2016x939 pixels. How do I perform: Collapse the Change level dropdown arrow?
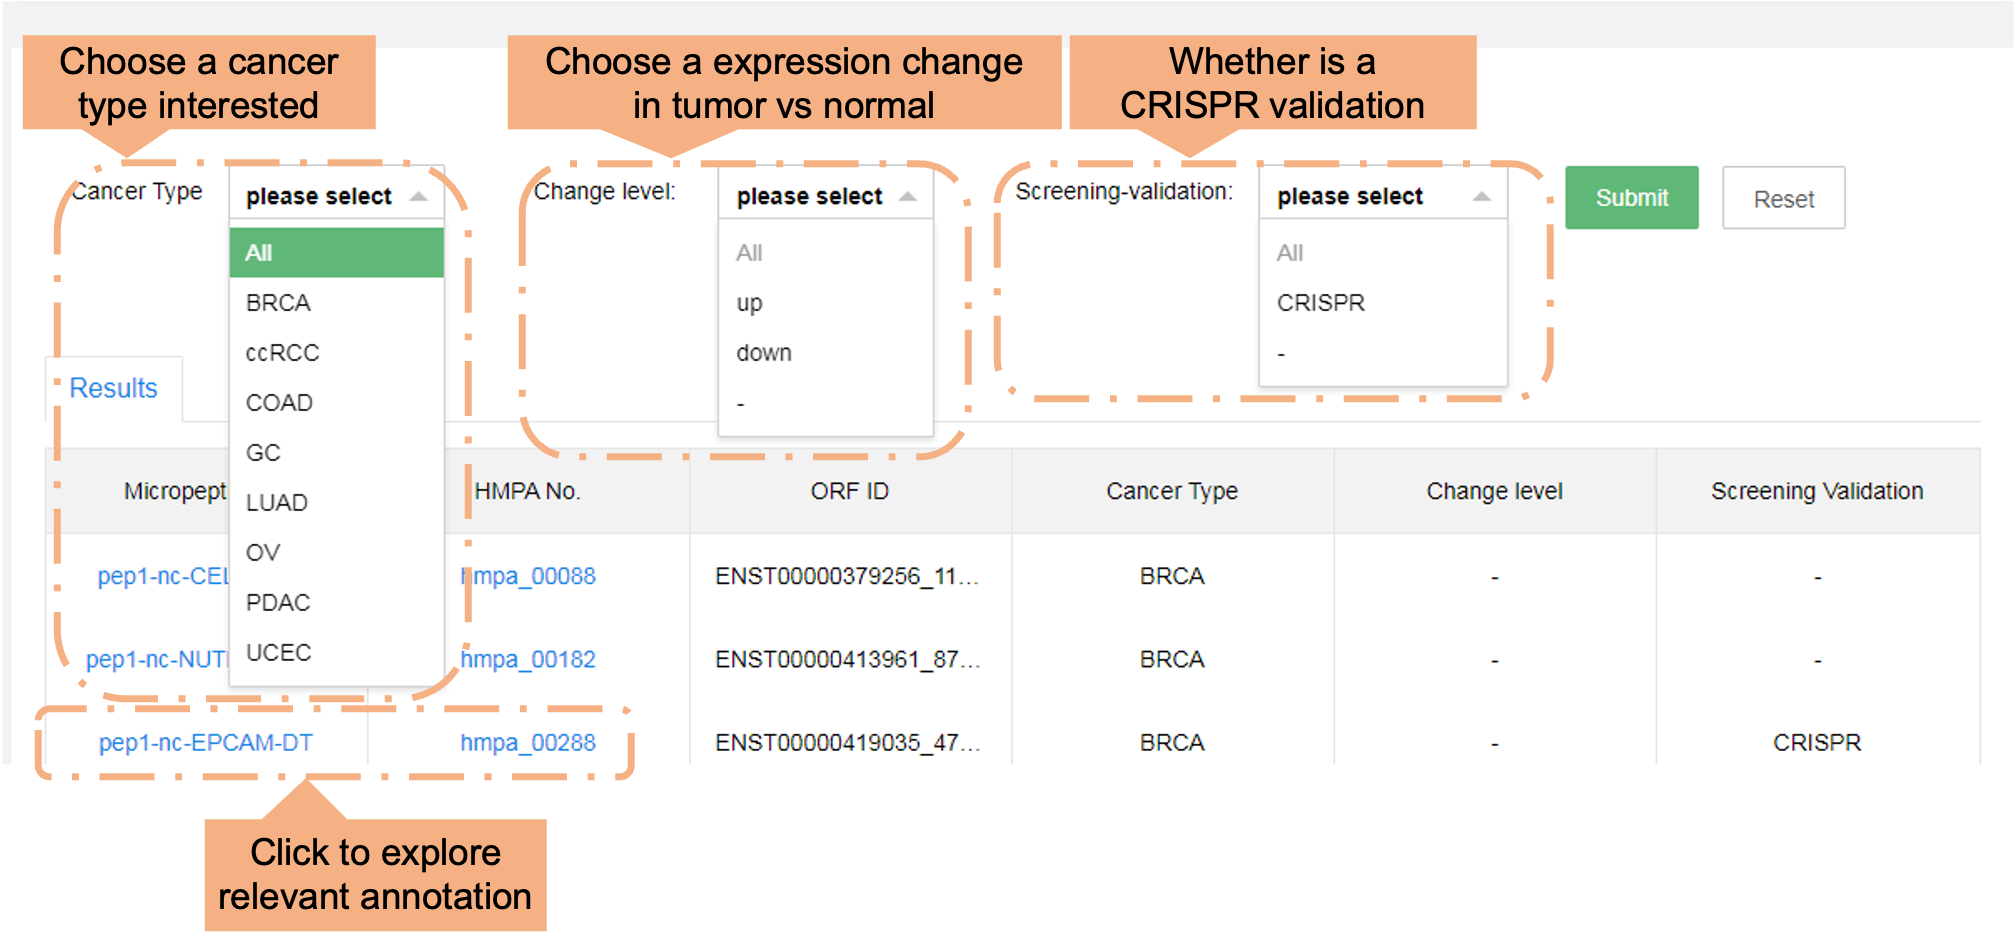(x=908, y=196)
